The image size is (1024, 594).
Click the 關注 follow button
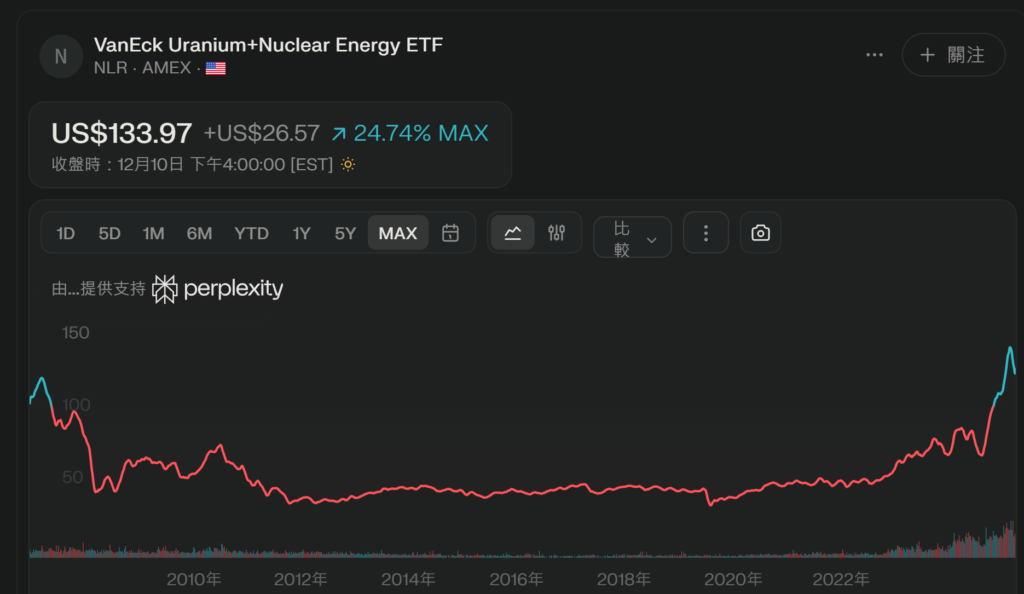click(x=953, y=55)
